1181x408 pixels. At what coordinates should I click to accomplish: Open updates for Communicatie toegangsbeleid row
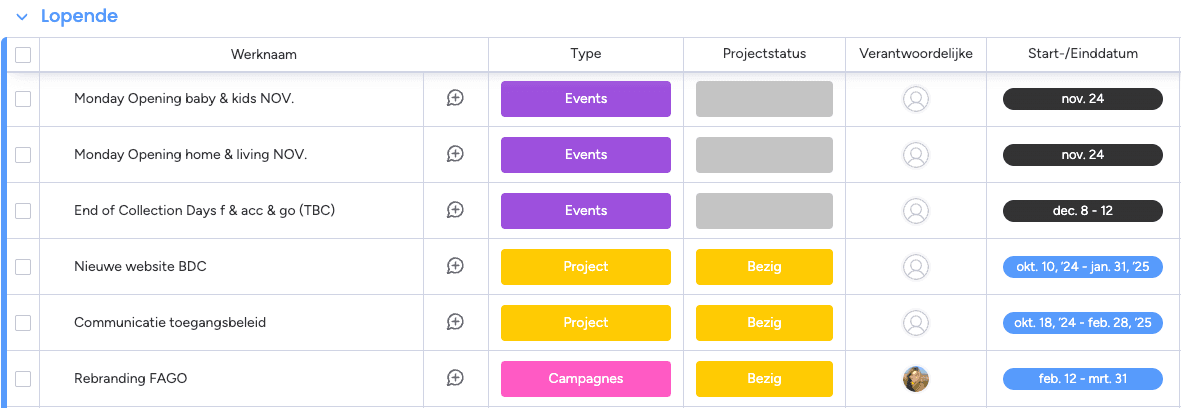[x=455, y=322]
